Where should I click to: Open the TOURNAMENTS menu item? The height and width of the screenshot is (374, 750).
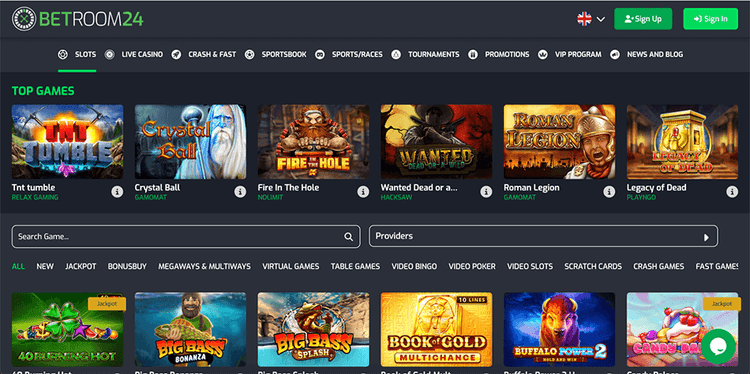(433, 55)
